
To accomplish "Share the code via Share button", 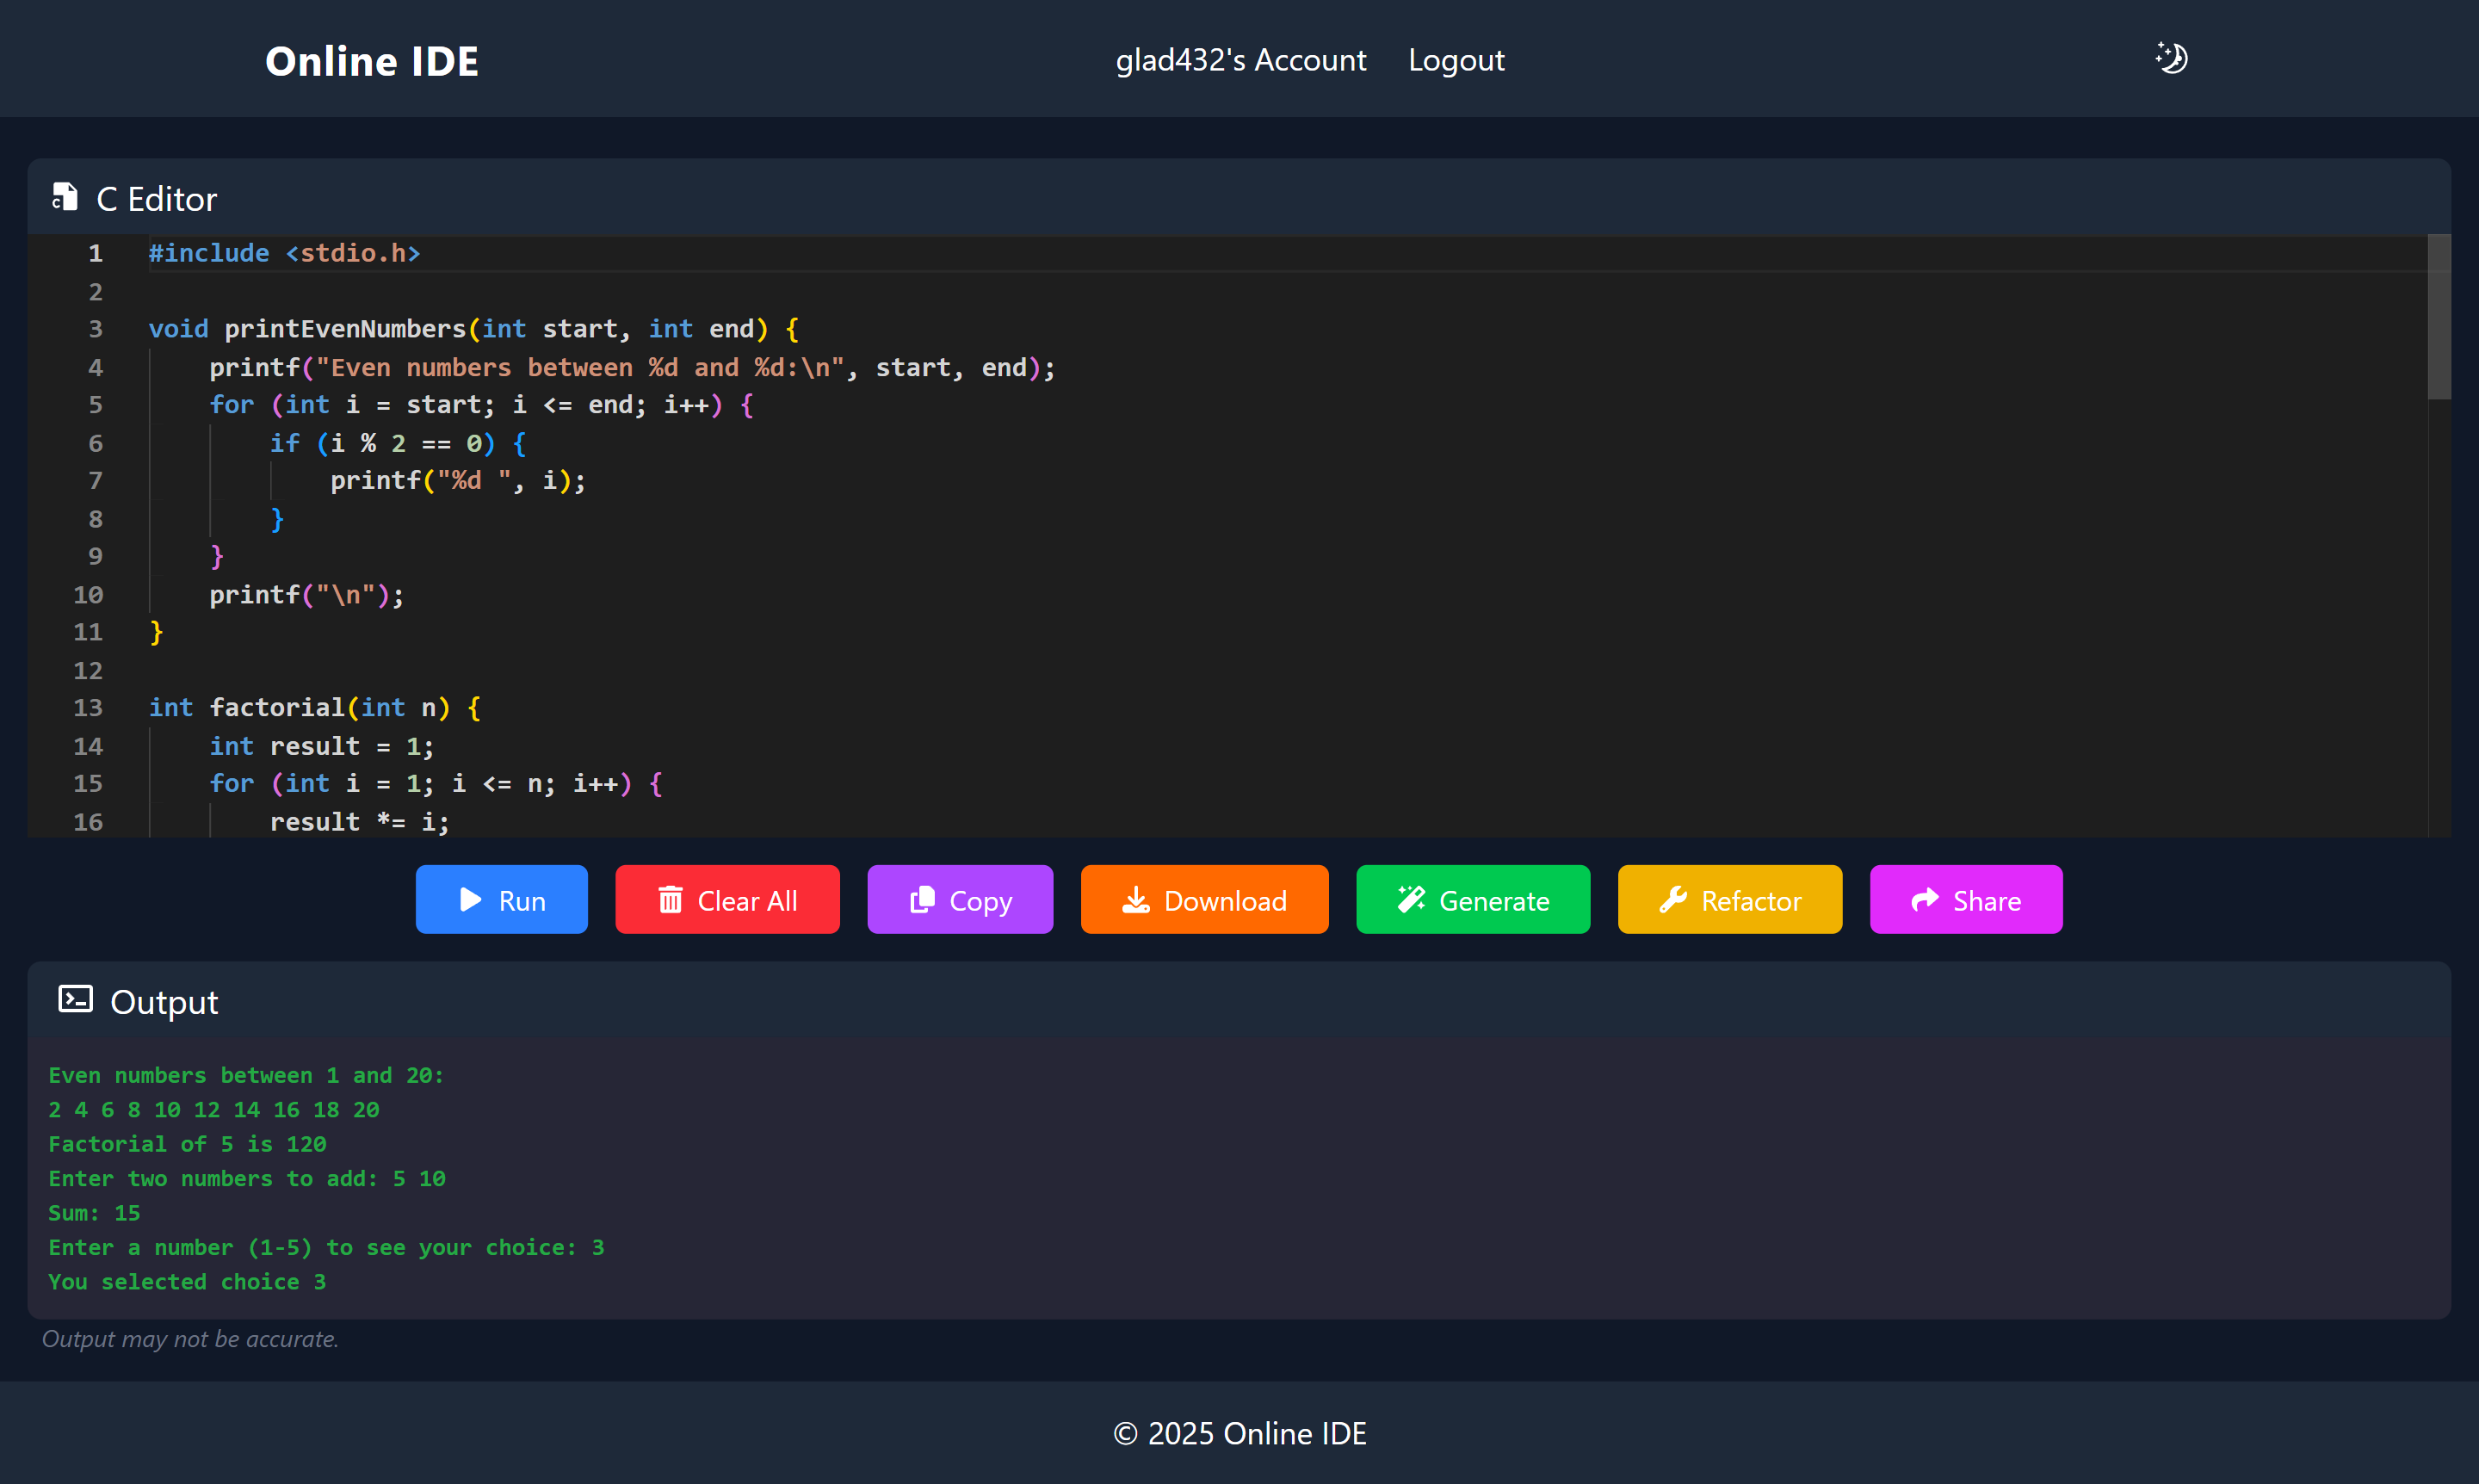I will coord(1966,899).
